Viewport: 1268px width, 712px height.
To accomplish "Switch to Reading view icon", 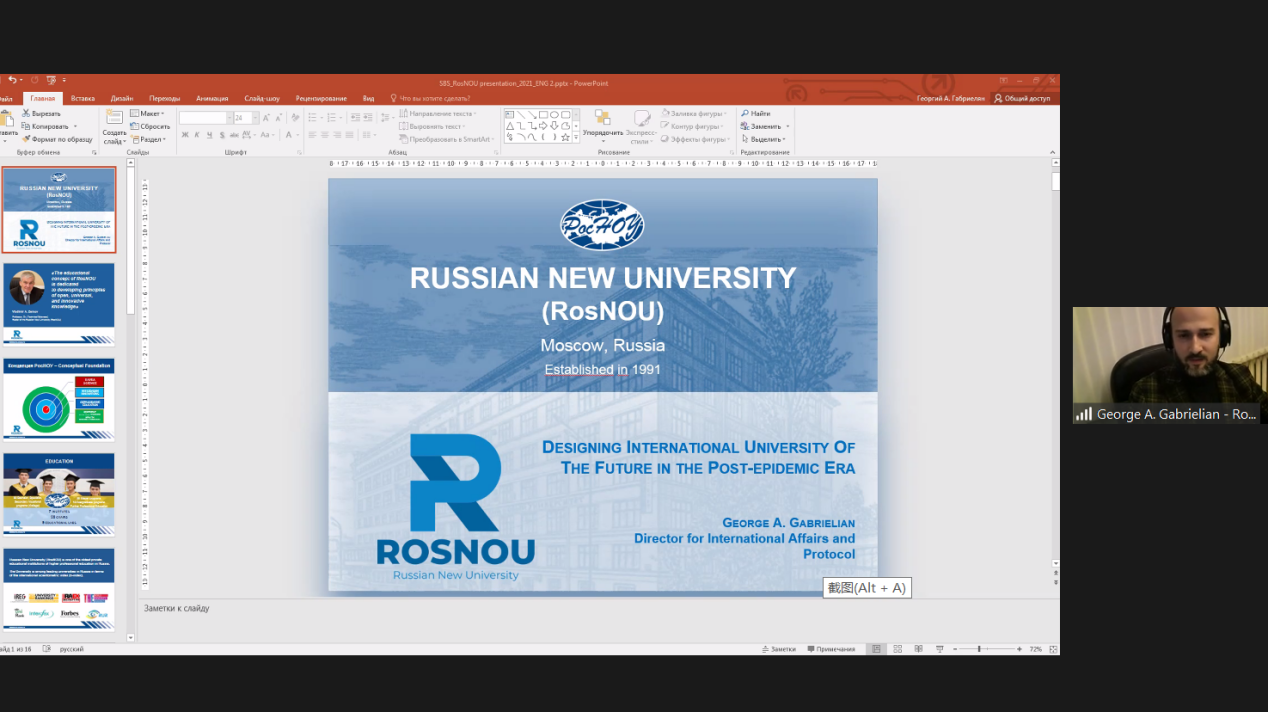I will click(x=918, y=649).
